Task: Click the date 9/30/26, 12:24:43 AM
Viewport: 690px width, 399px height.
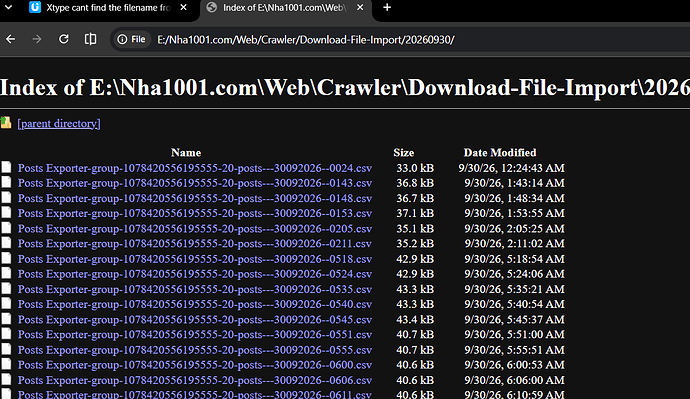Action: pos(511,168)
